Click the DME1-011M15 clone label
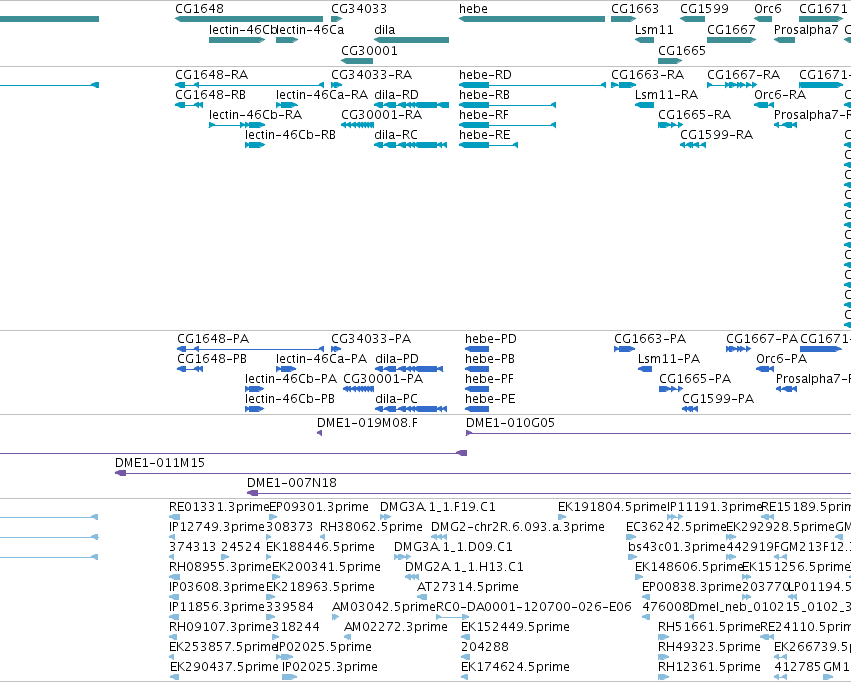Image resolution: width=851 pixels, height=682 pixels. [160, 463]
